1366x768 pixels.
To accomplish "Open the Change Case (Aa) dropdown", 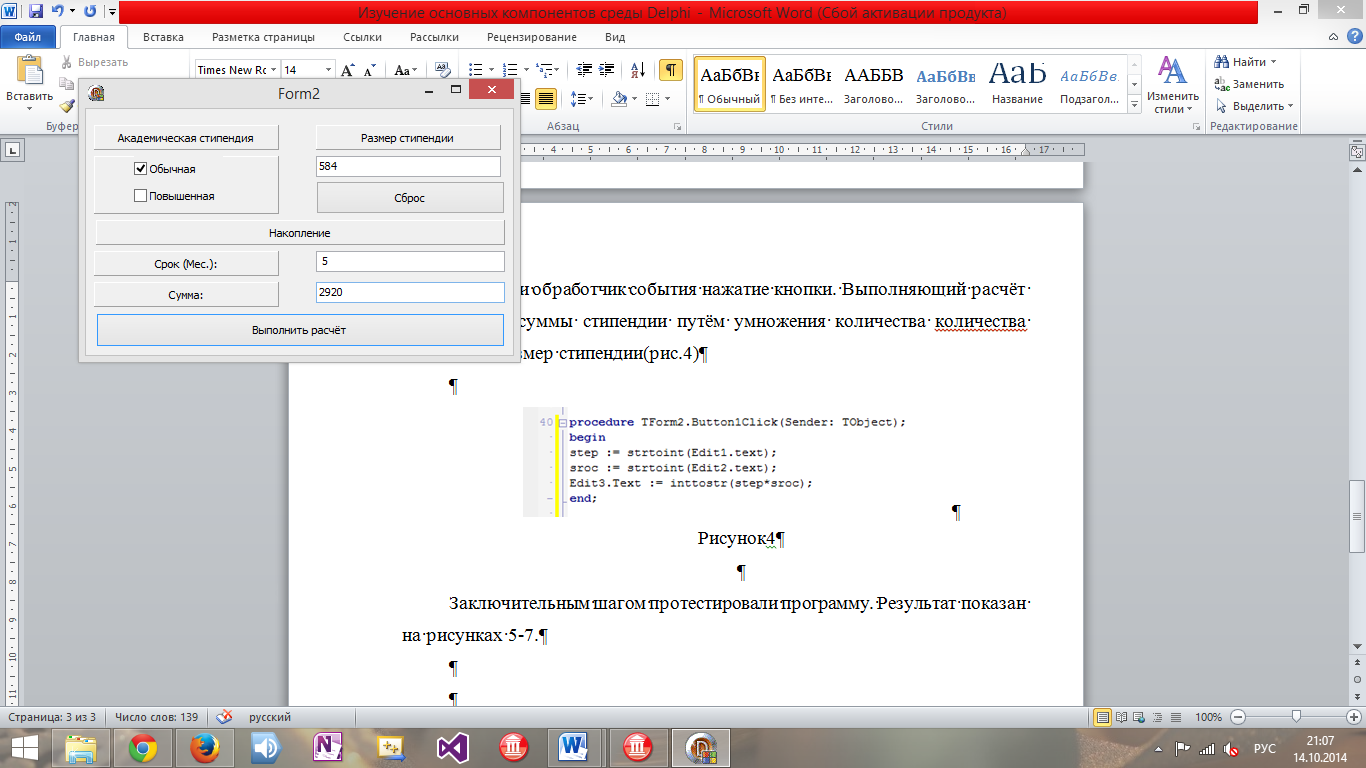I will point(405,70).
